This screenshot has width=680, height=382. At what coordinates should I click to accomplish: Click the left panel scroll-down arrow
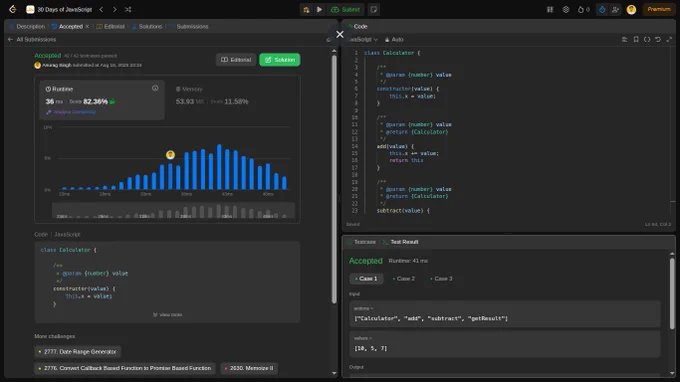[x=334, y=373]
